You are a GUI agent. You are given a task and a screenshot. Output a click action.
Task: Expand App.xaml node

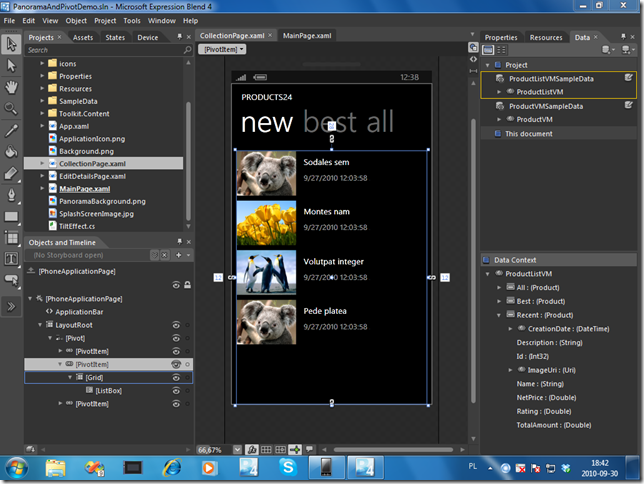click(x=42, y=126)
